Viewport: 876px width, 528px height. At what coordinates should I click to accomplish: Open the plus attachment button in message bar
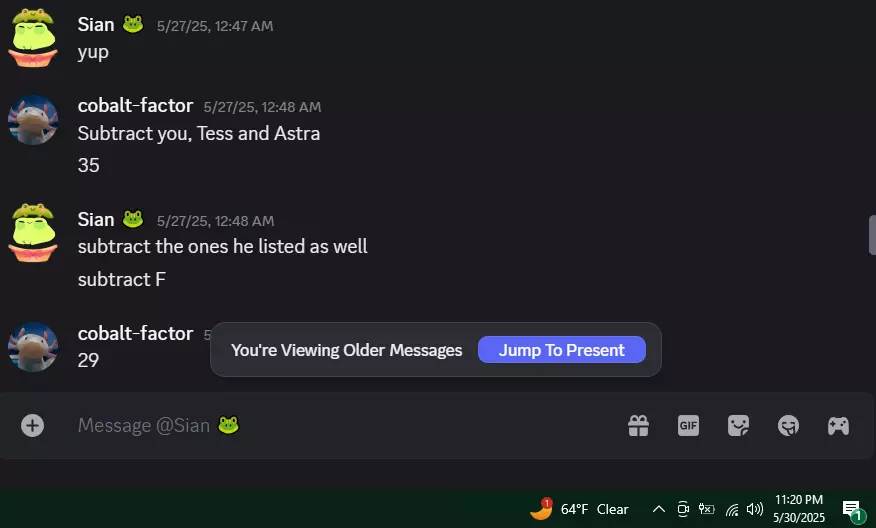click(32, 425)
